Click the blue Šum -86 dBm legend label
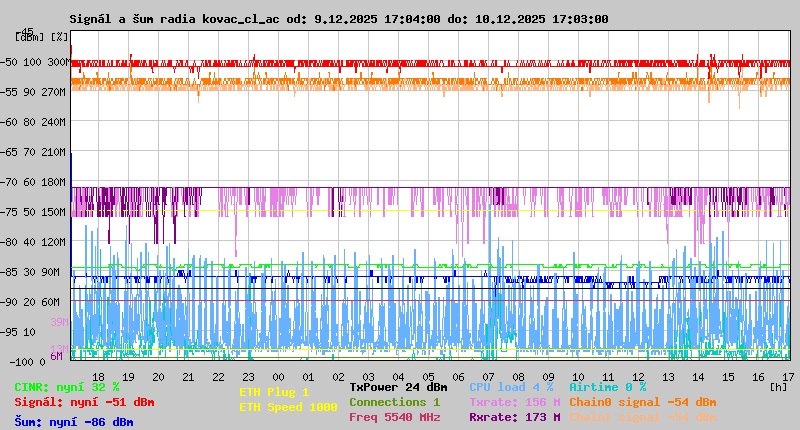The height and width of the screenshot is (430, 800). 74,422
